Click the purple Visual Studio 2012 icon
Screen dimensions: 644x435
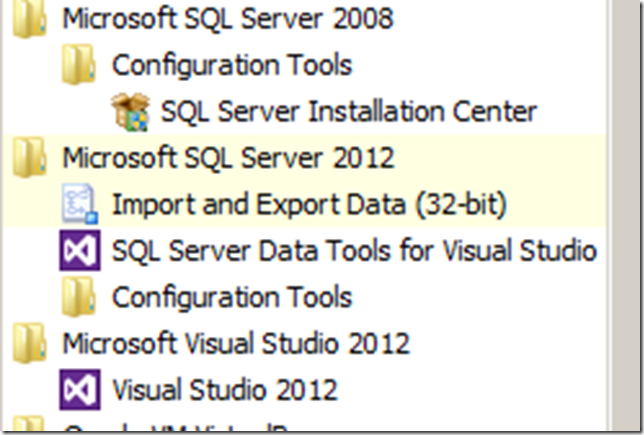78,388
